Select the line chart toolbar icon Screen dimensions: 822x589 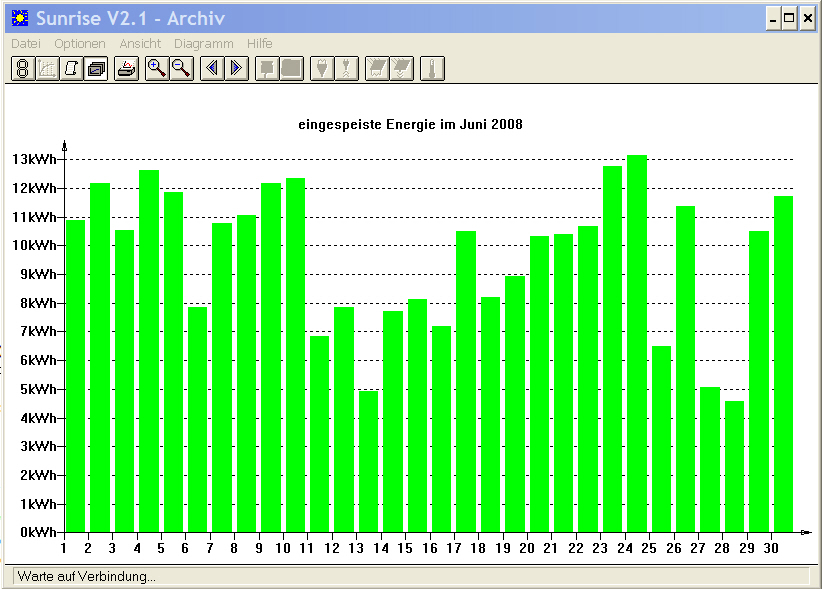click(x=47, y=69)
